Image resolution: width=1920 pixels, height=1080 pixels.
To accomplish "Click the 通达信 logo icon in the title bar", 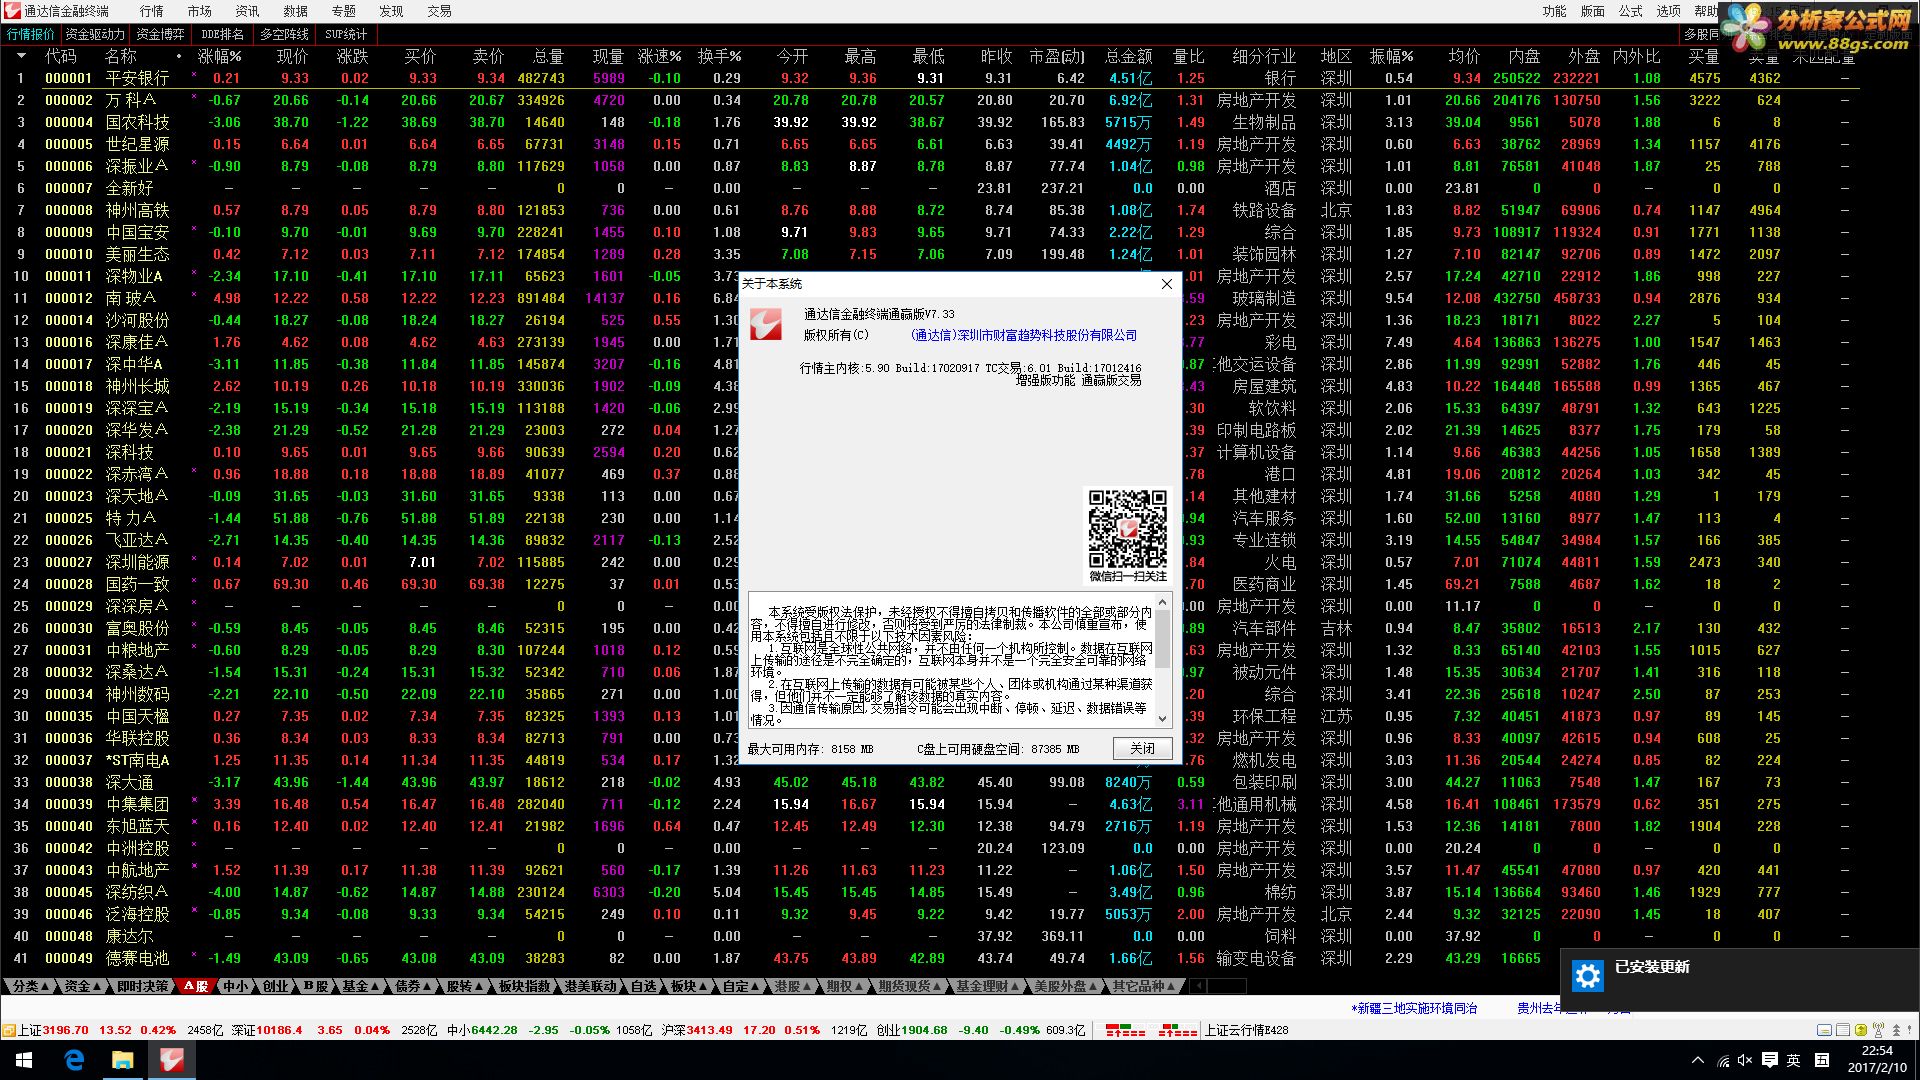I will coord(12,11).
